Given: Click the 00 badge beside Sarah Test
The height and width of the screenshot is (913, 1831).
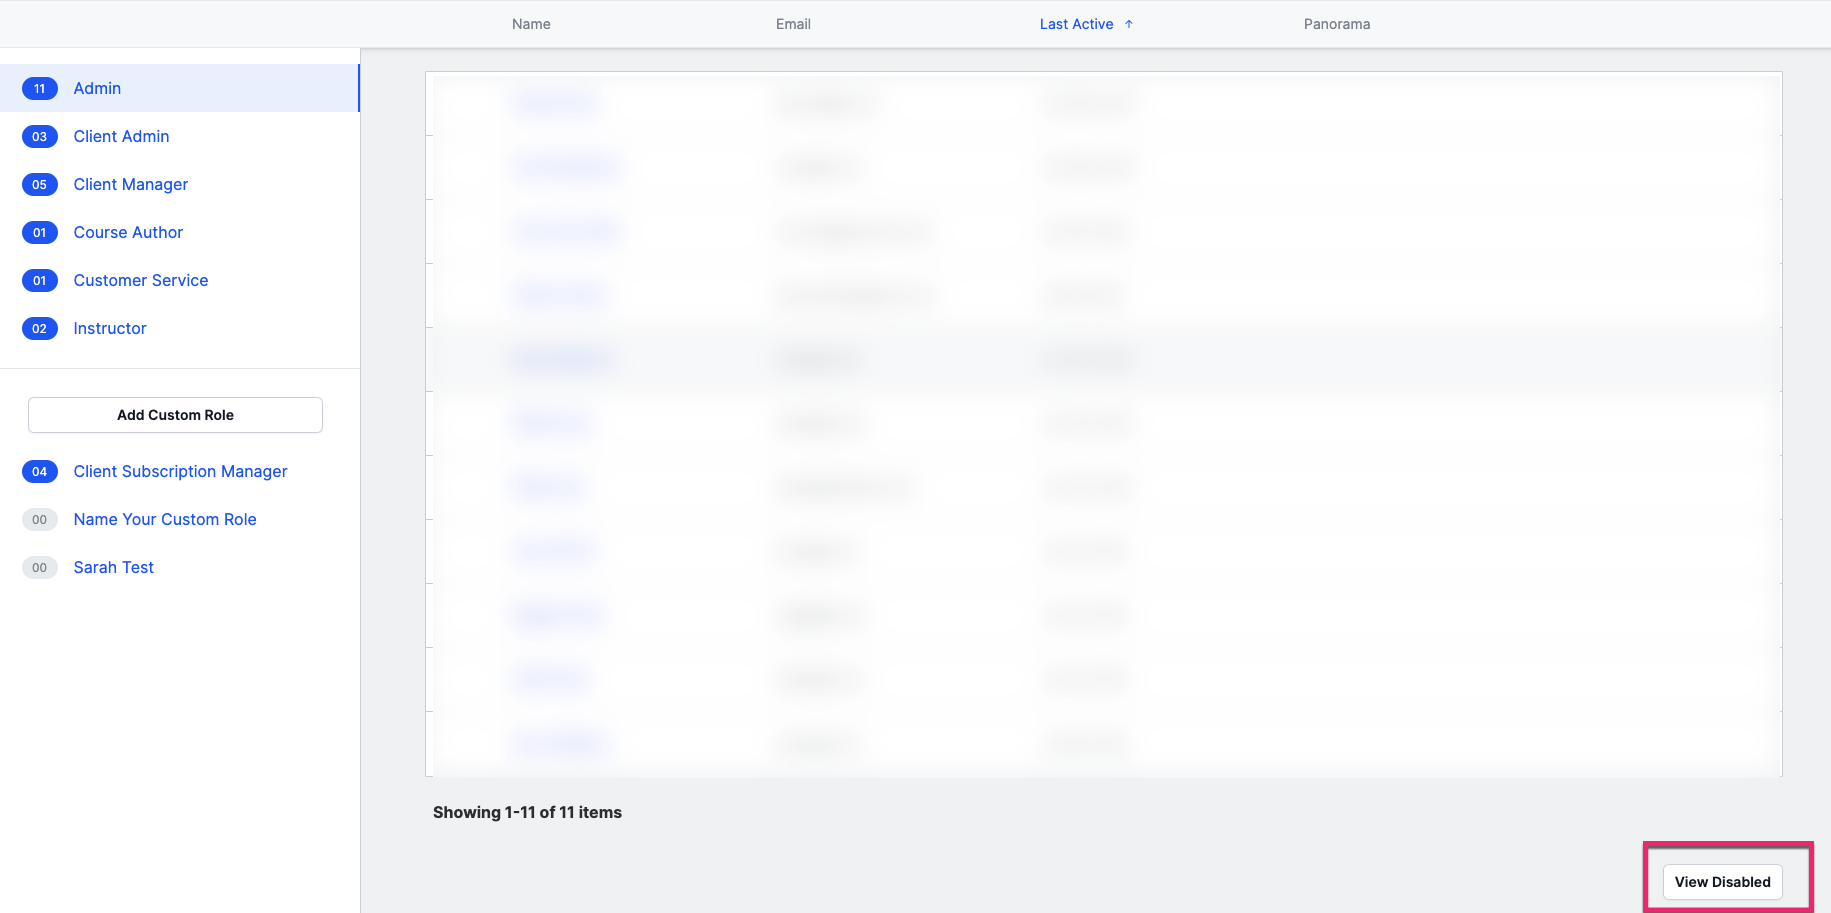Looking at the screenshot, I should 40,567.
